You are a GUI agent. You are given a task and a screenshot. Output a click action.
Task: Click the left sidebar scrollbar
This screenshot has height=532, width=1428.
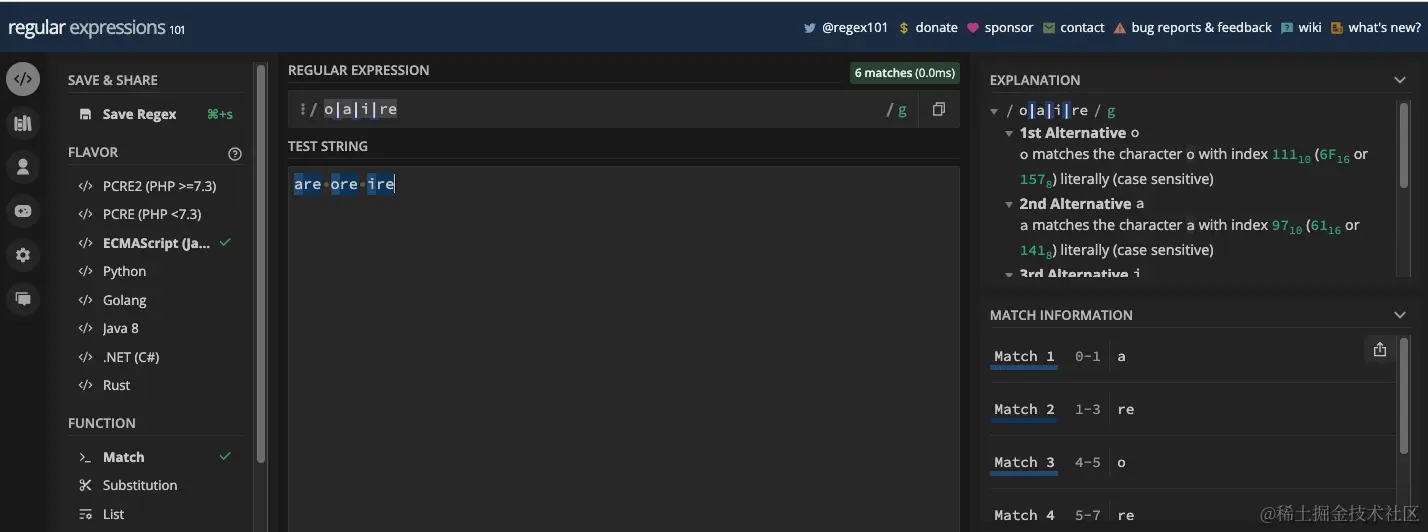(x=261, y=264)
